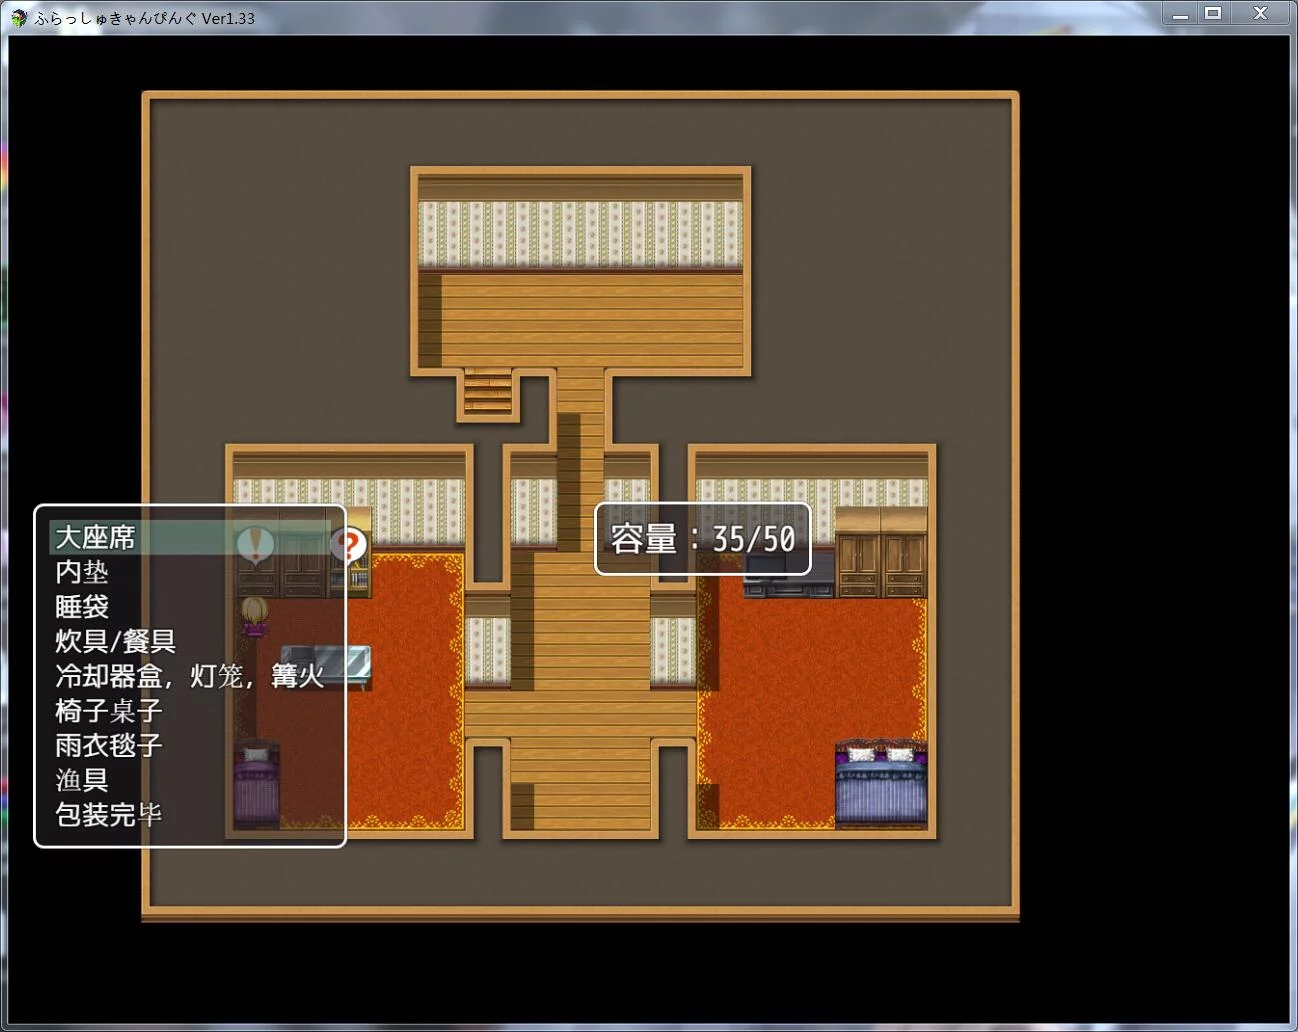Click the red question mark balloon
1298x1032 pixels.
tap(349, 545)
